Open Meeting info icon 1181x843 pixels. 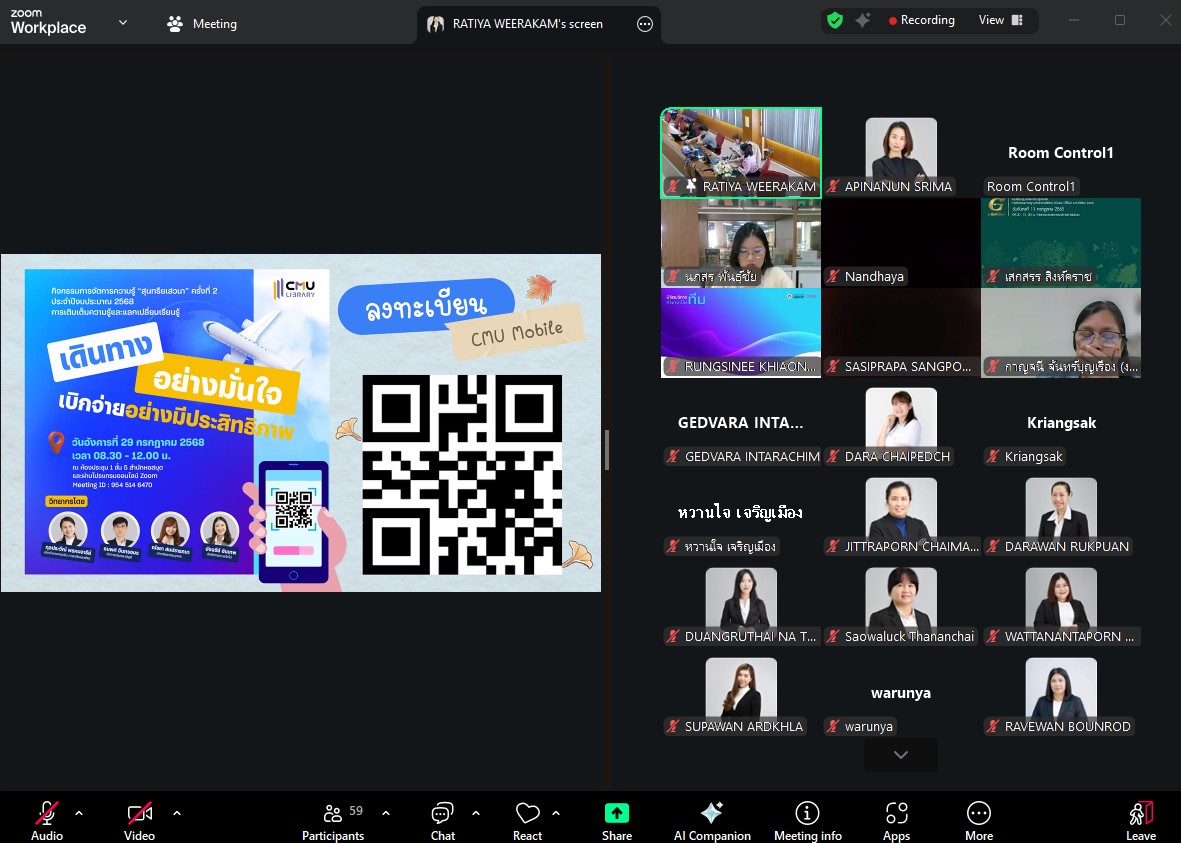coord(807,813)
